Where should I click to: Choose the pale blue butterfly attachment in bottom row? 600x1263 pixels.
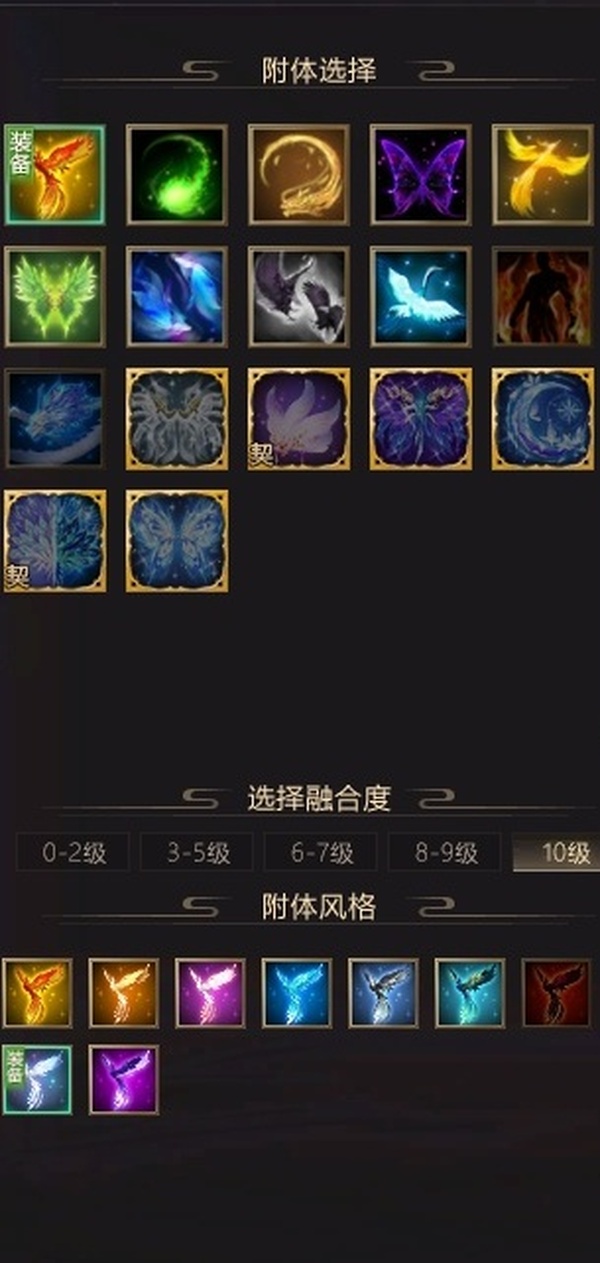tap(177, 540)
